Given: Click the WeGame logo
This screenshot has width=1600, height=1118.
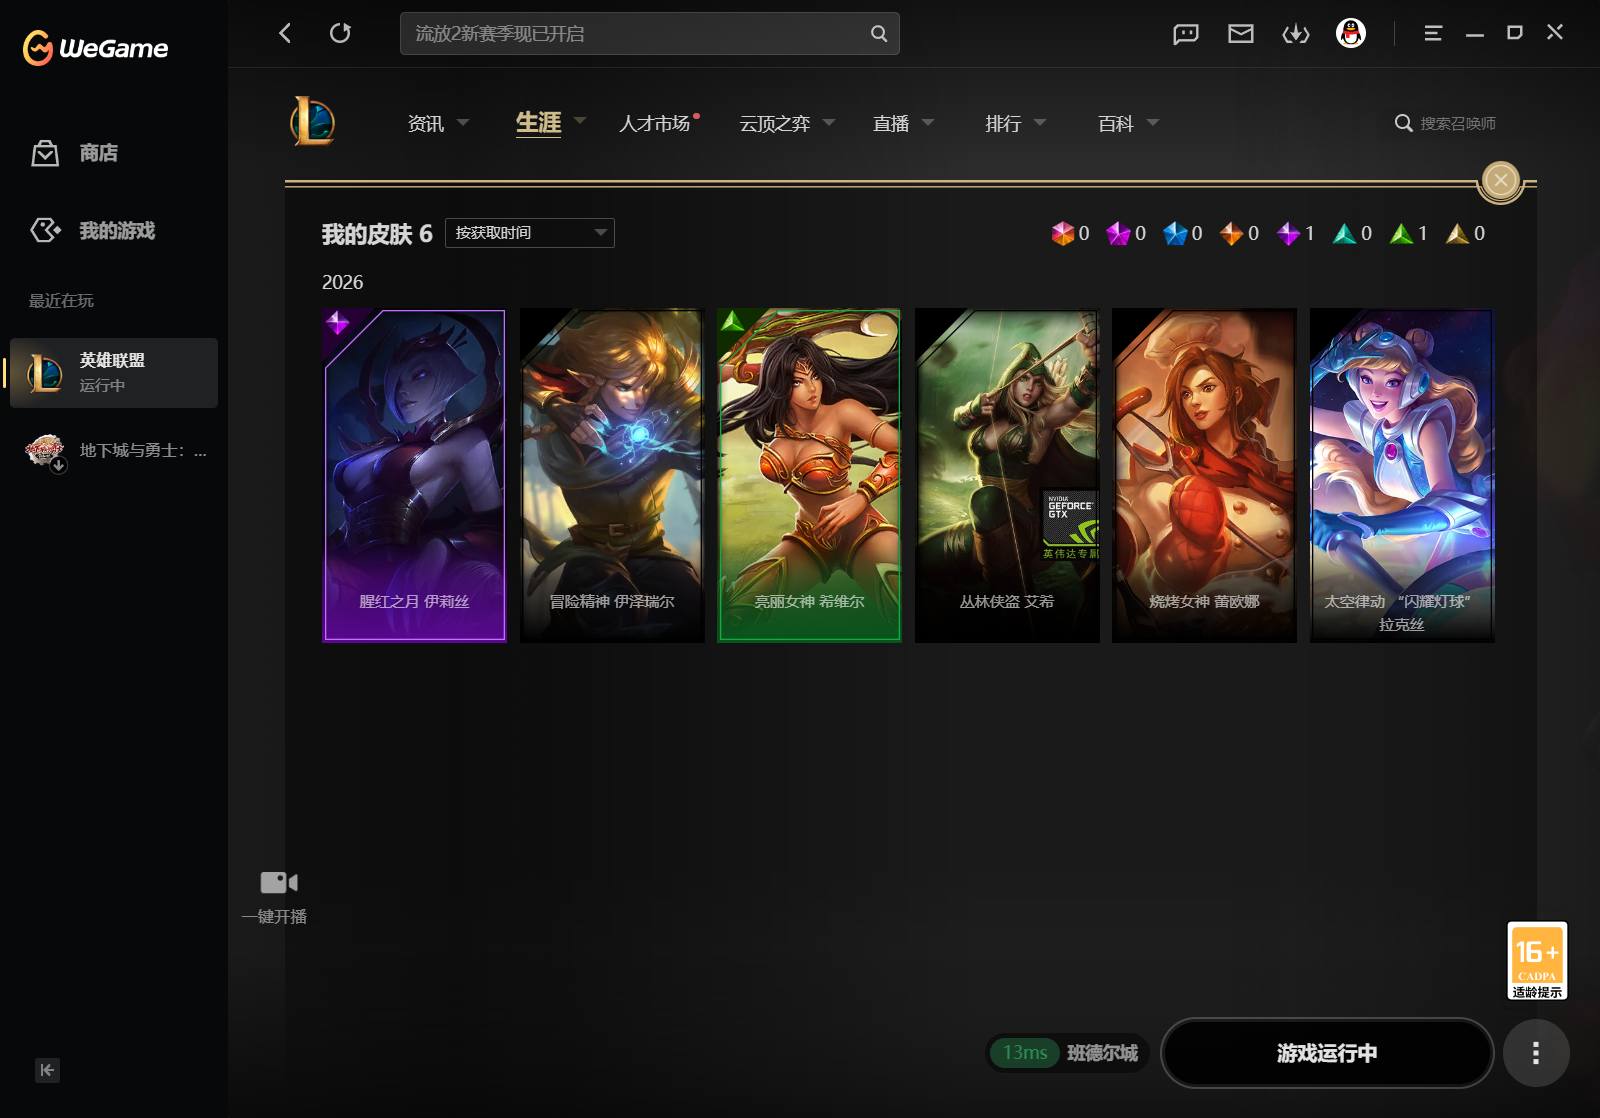Looking at the screenshot, I should coord(95,48).
